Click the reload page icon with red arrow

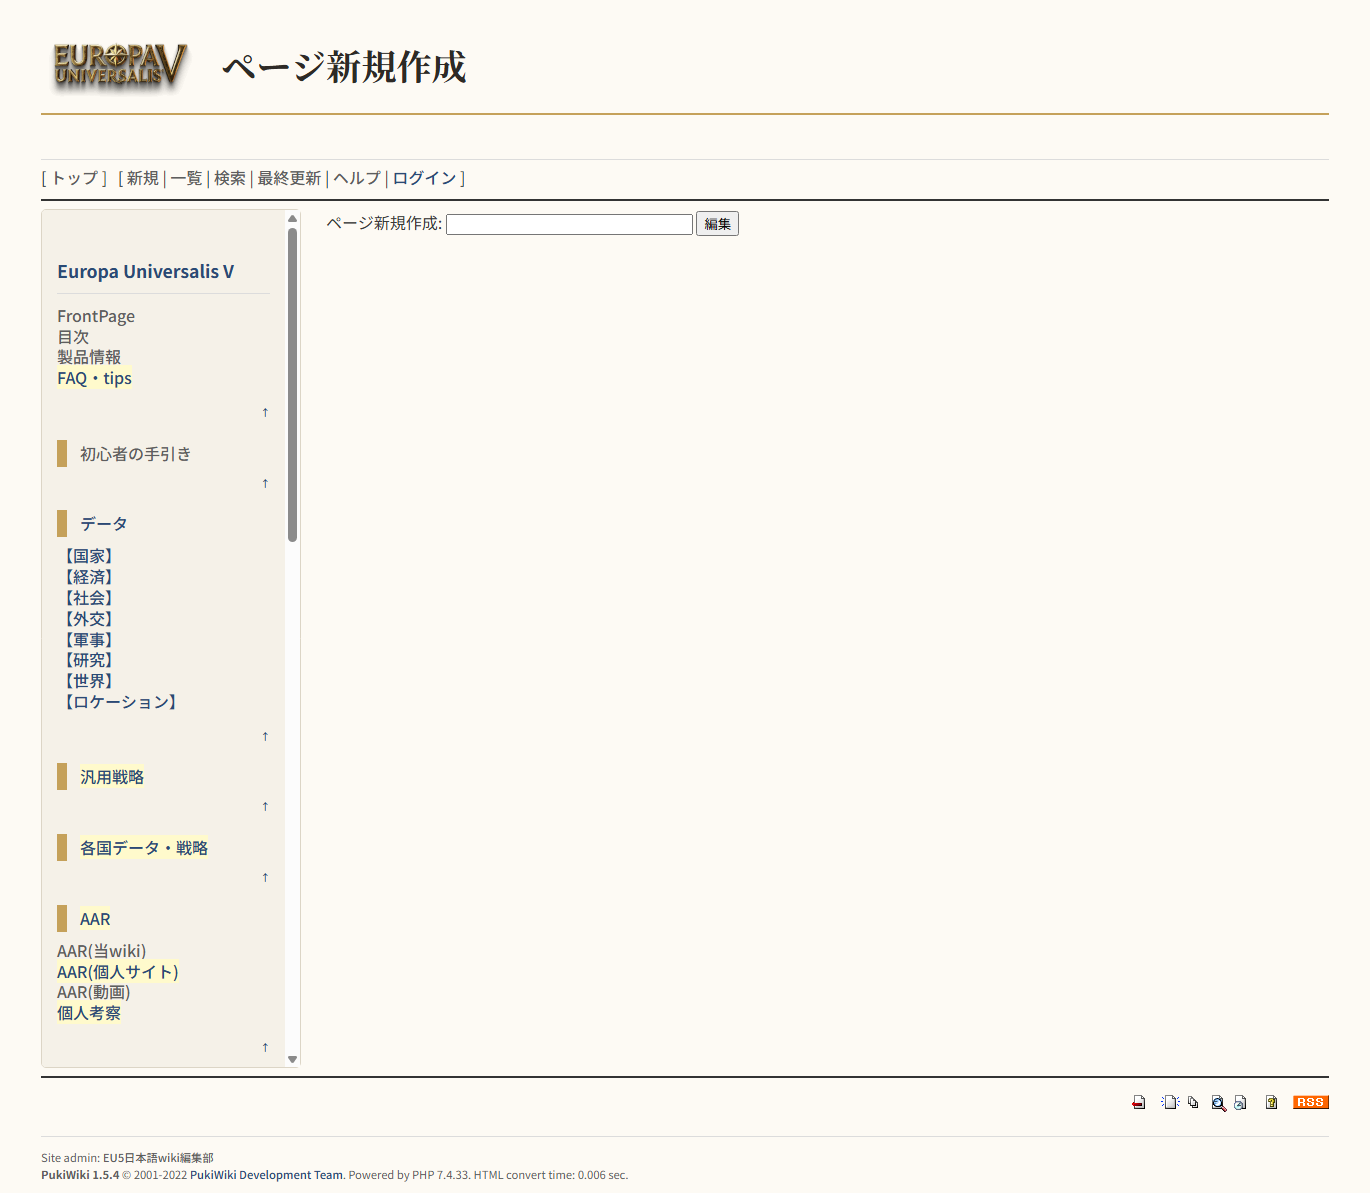click(1139, 1102)
